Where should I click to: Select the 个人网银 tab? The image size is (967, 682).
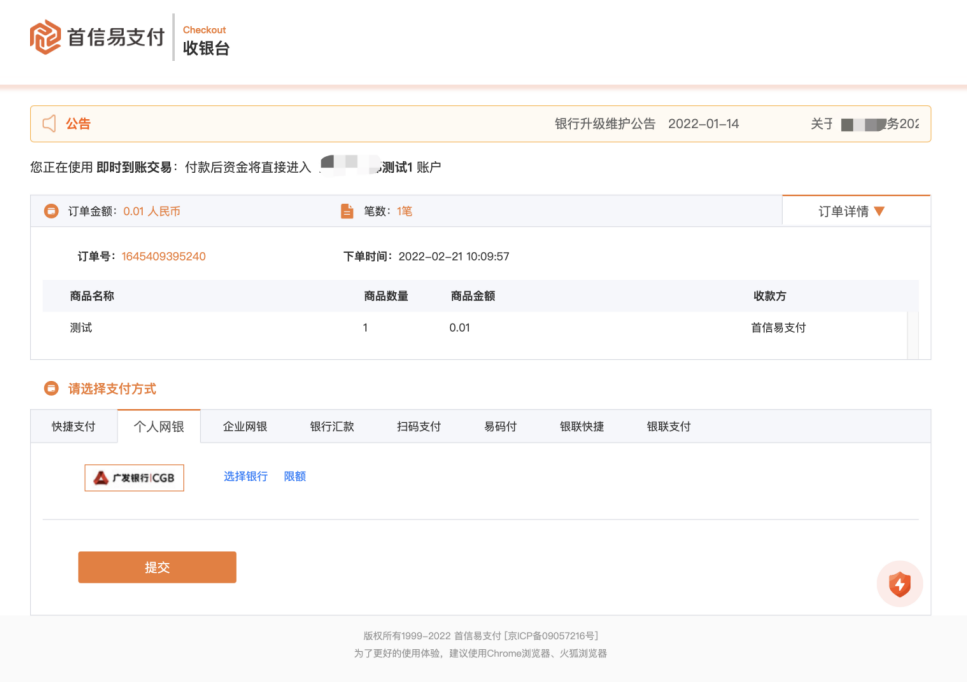[159, 426]
